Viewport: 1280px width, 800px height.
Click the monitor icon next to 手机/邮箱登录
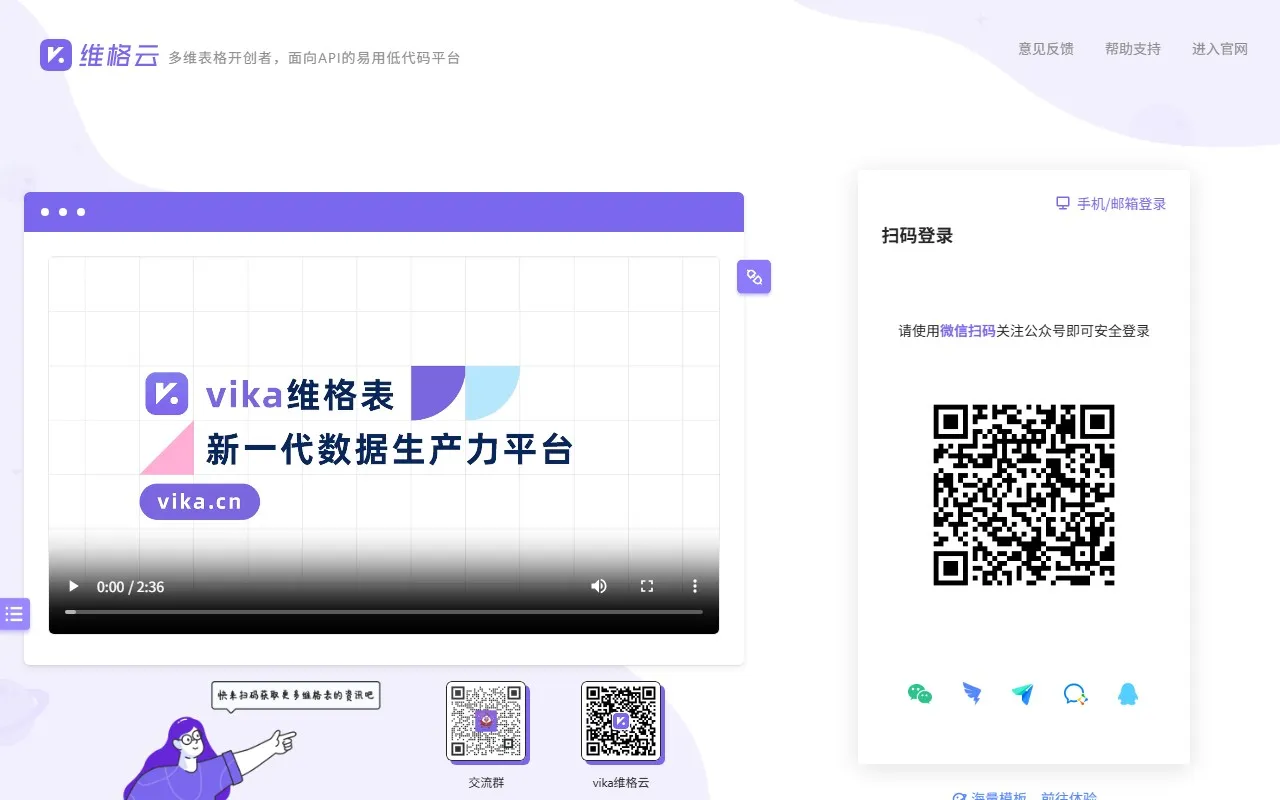click(1062, 203)
